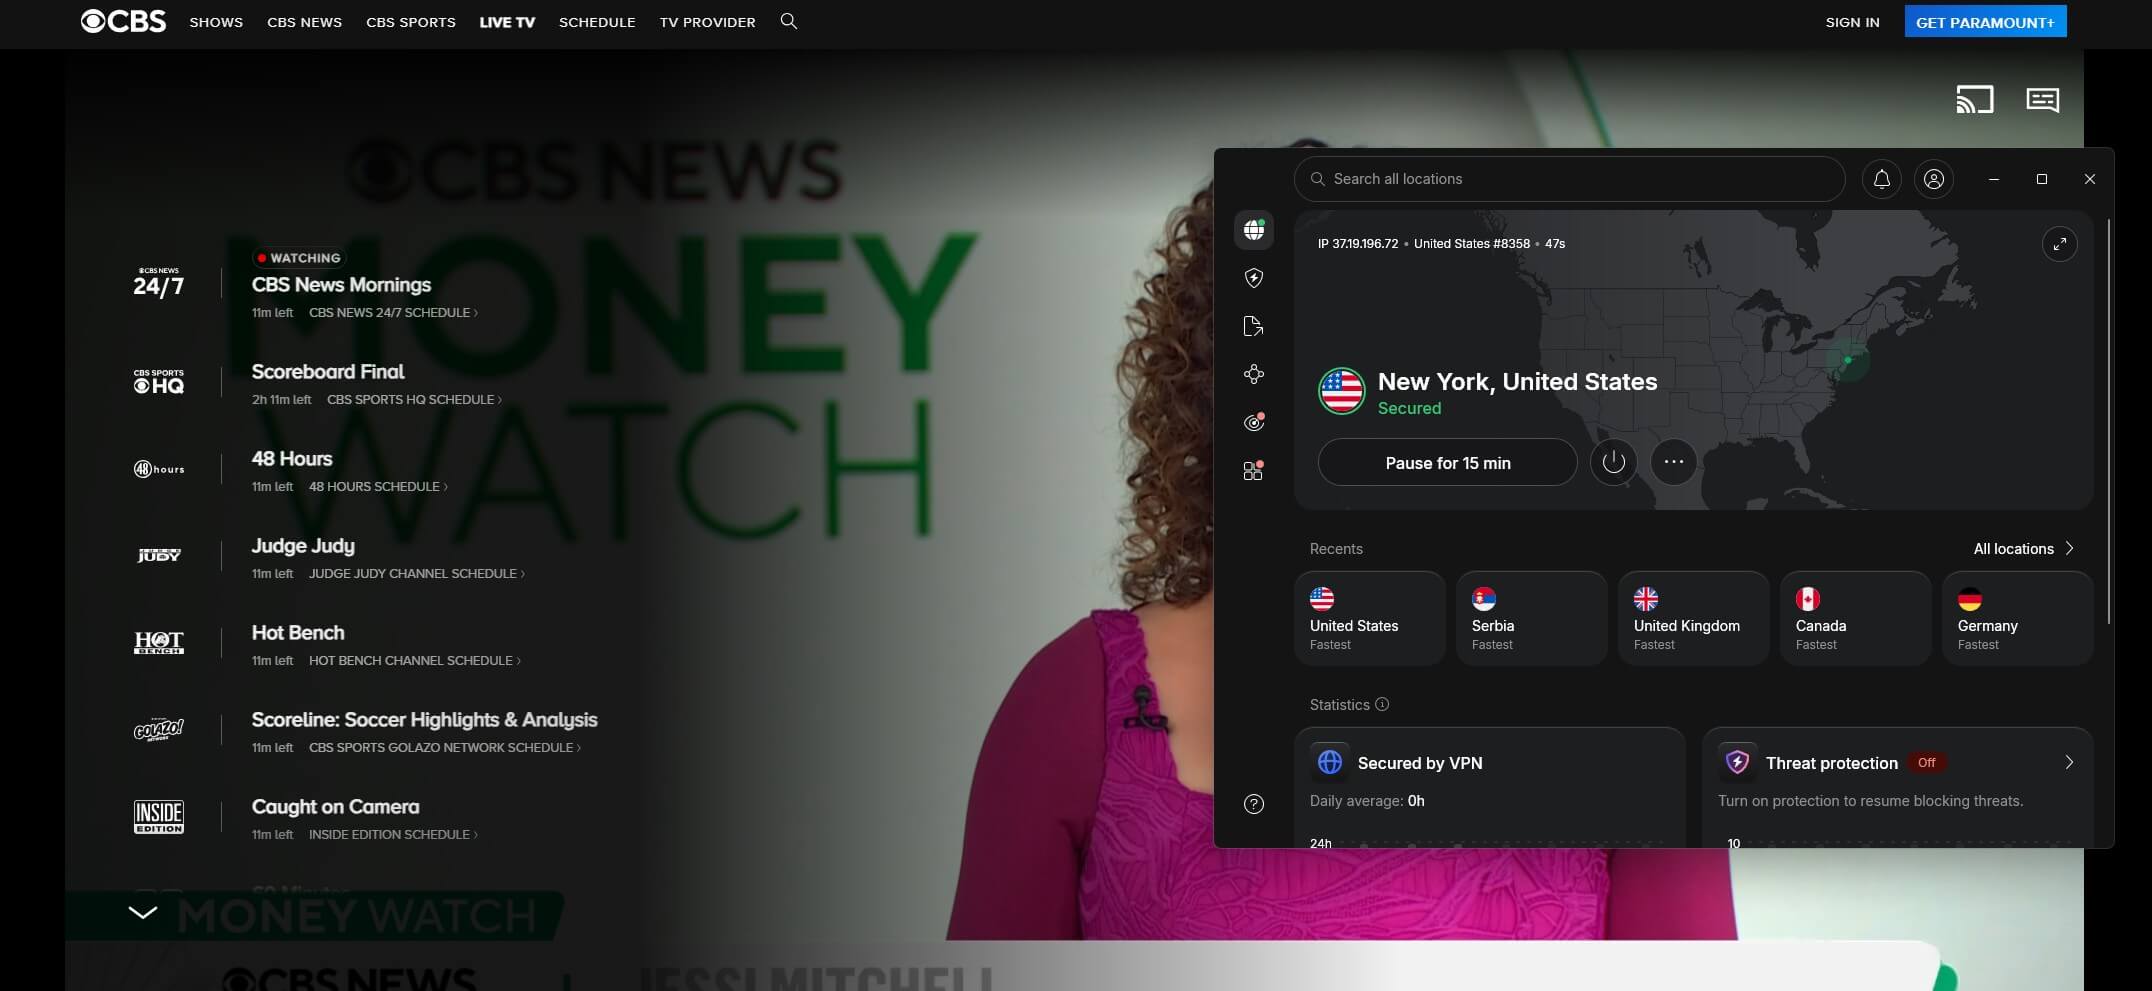Open INSIDE EDITION SCHEDULE link
2152x991 pixels.
click(x=393, y=835)
